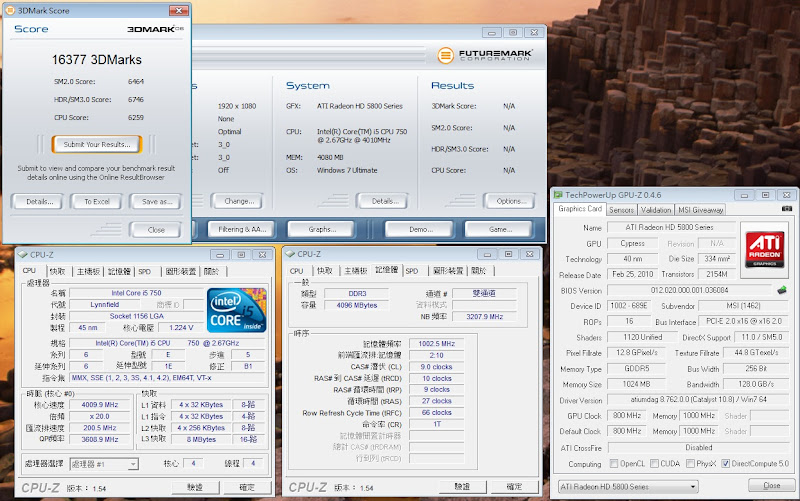Click 確定 button in CPU-Z processor window
Screen dimensions: 800x501
click(247, 487)
